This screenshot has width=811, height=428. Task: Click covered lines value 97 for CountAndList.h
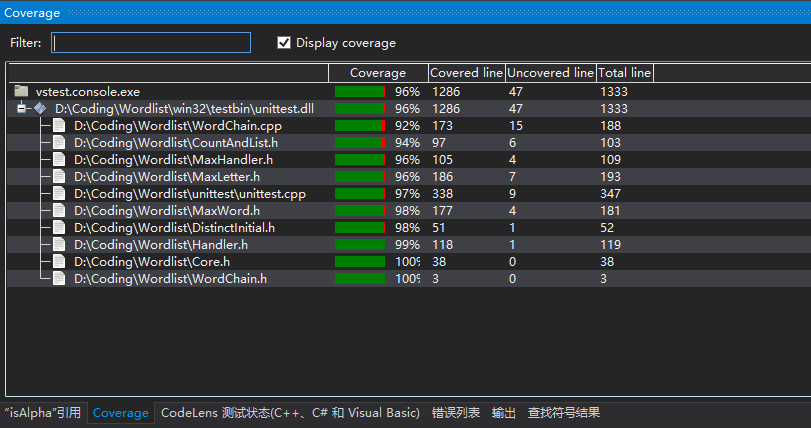point(439,143)
